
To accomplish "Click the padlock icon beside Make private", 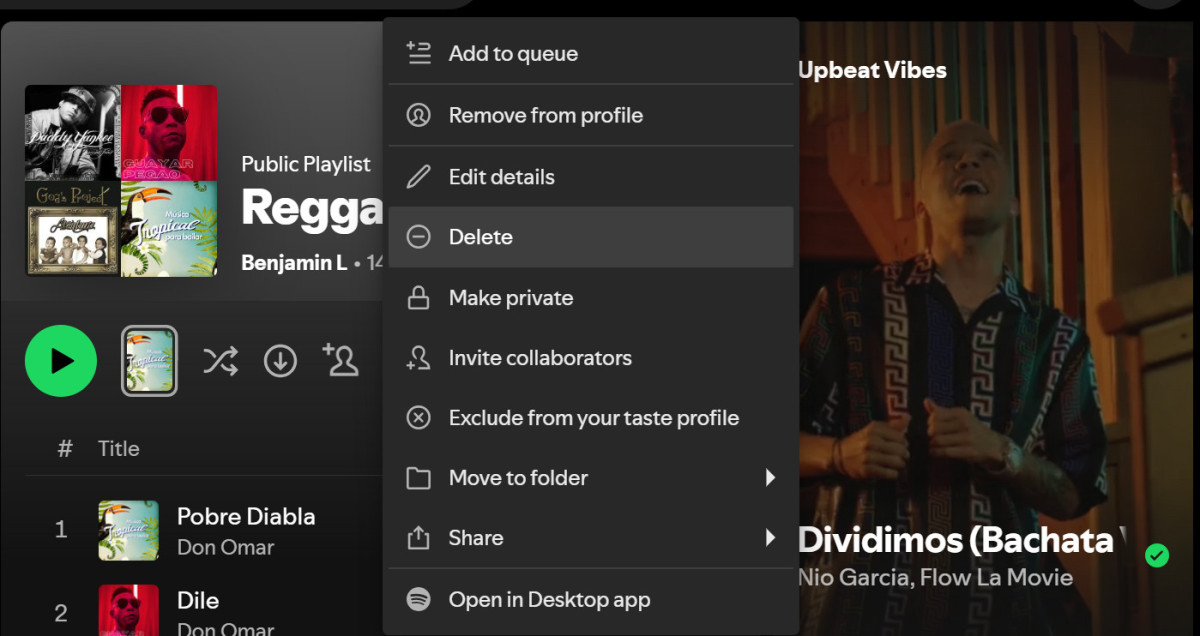I will (419, 297).
